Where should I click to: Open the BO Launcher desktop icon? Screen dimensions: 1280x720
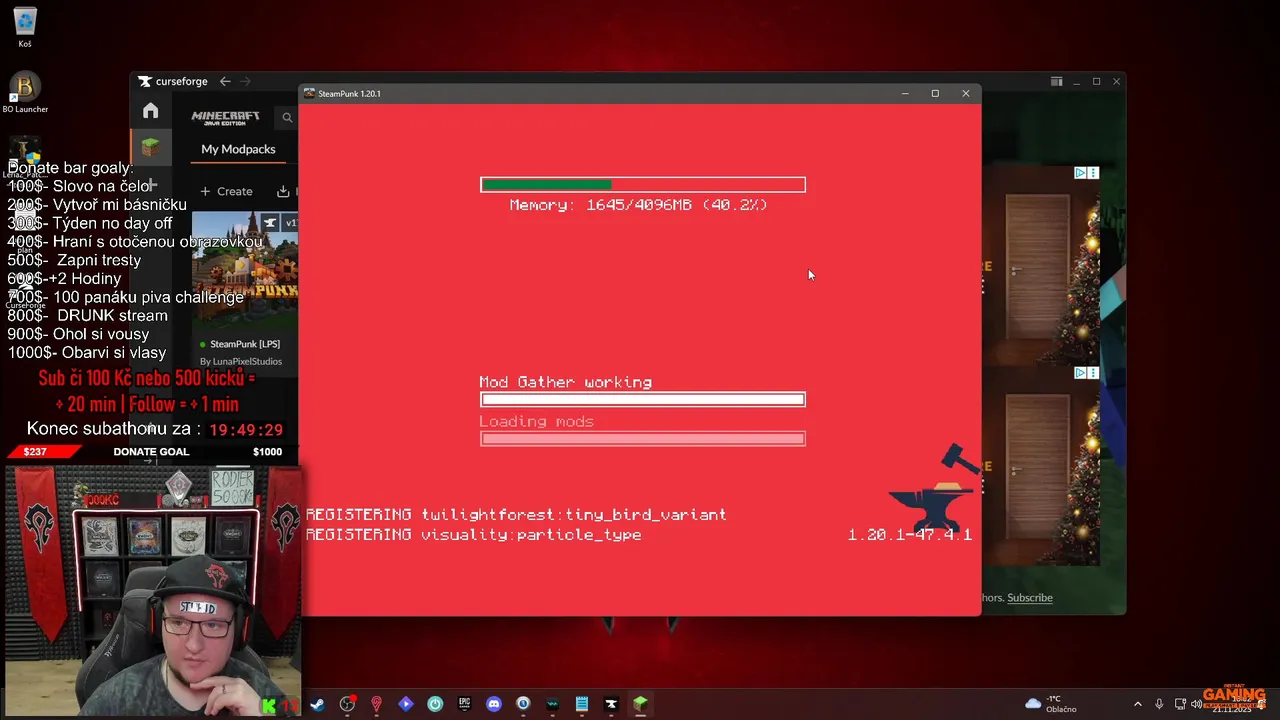coord(25,93)
